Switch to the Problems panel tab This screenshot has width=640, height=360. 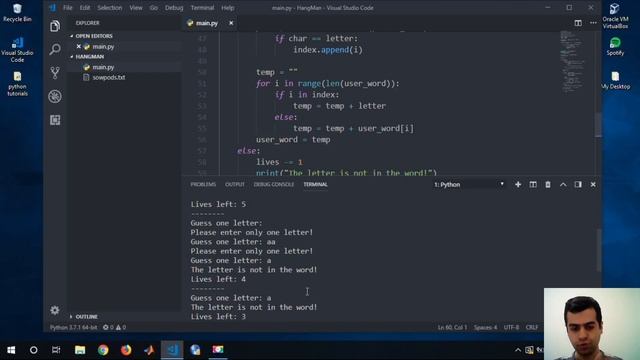[x=203, y=184]
